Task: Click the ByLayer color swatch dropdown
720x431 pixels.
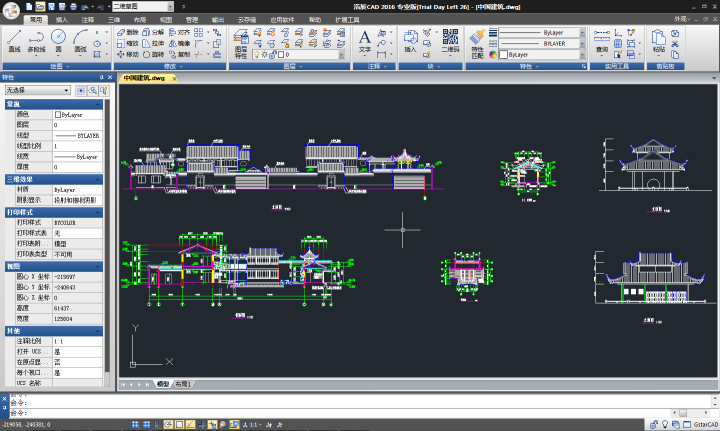Action: [542, 55]
